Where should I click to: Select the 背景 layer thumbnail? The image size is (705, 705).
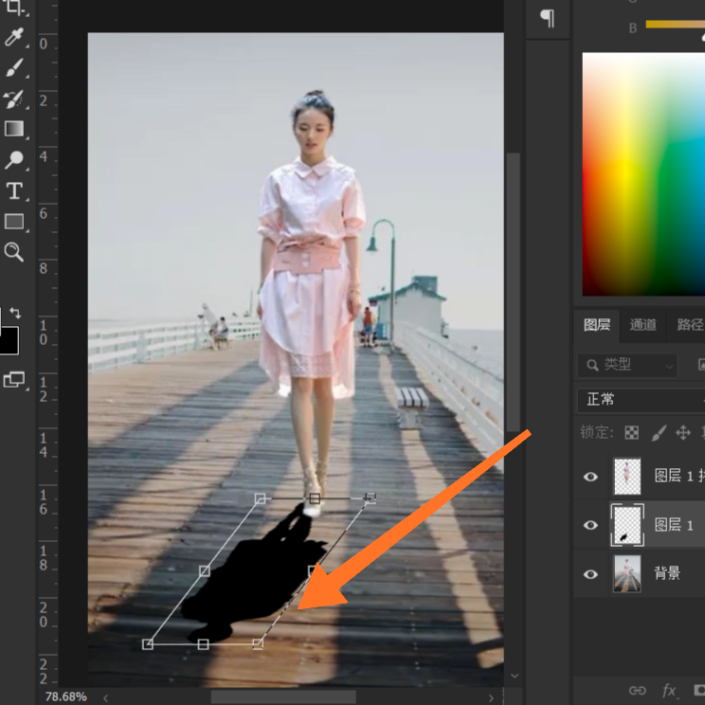[x=627, y=574]
